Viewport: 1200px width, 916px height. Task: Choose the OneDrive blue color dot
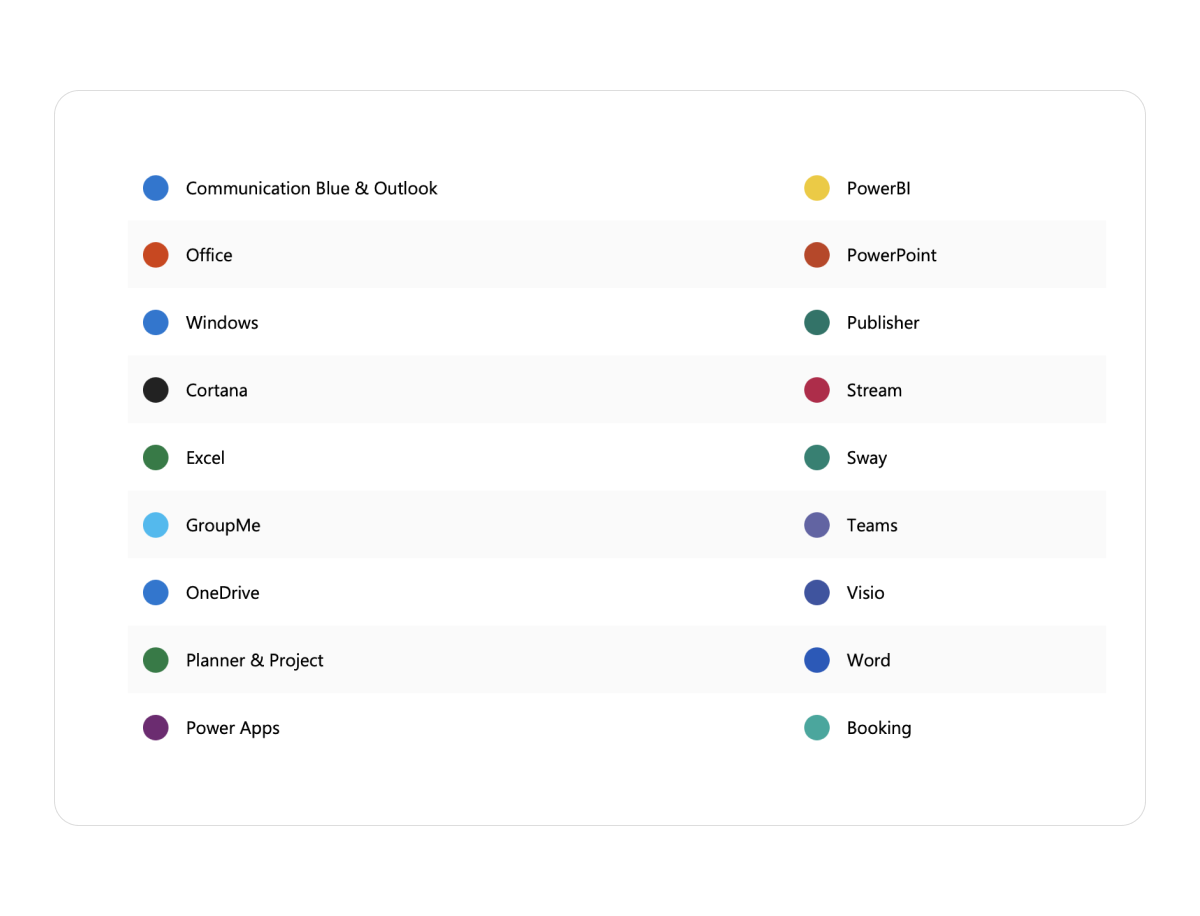tap(156, 593)
